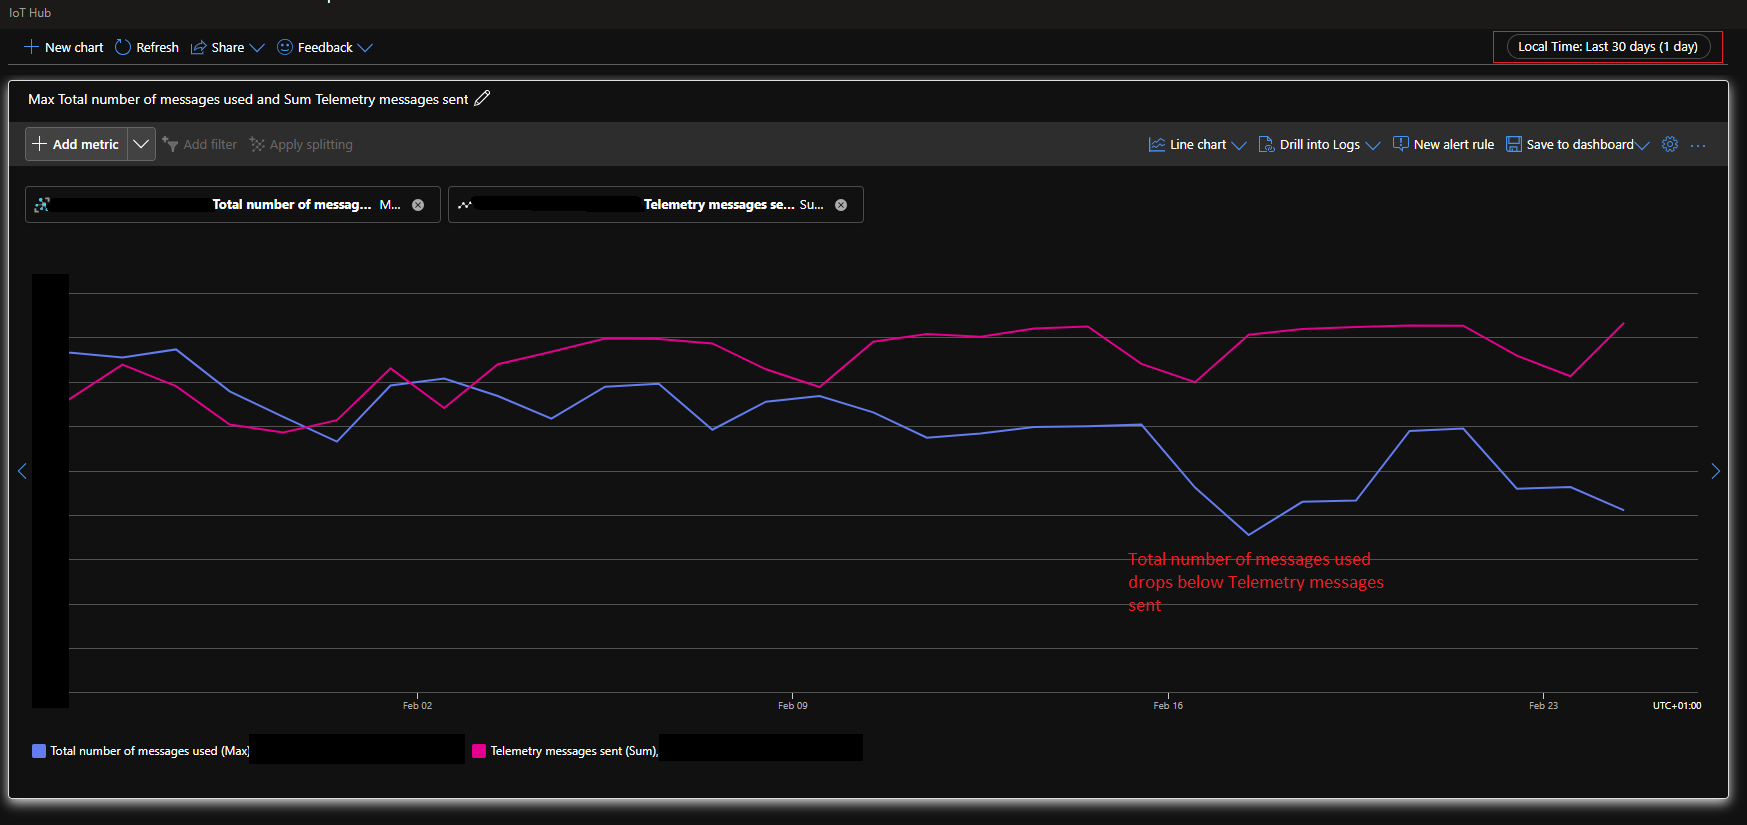Screen dimensions: 1747x825
Task: Click the Feb 09 axis label
Action: tap(793, 706)
